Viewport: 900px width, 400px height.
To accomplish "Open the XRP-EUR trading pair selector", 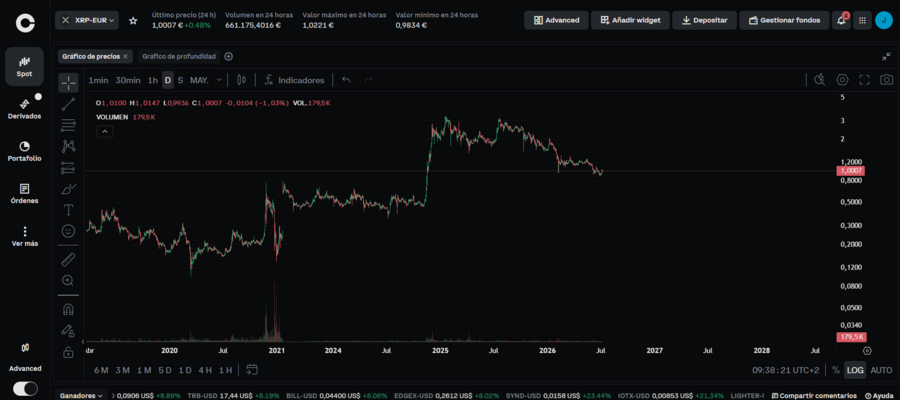I will pyautogui.click(x=87, y=20).
